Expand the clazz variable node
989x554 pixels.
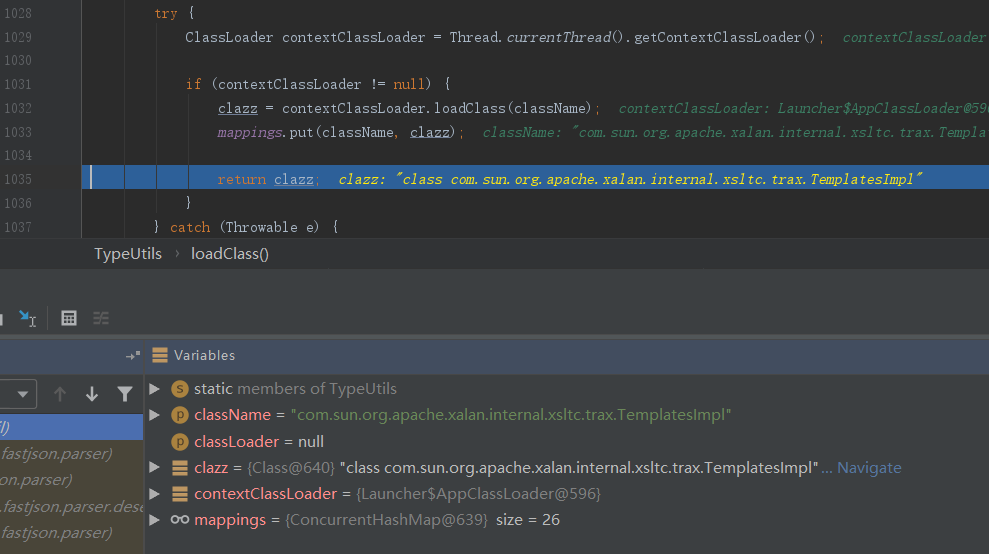(154, 467)
